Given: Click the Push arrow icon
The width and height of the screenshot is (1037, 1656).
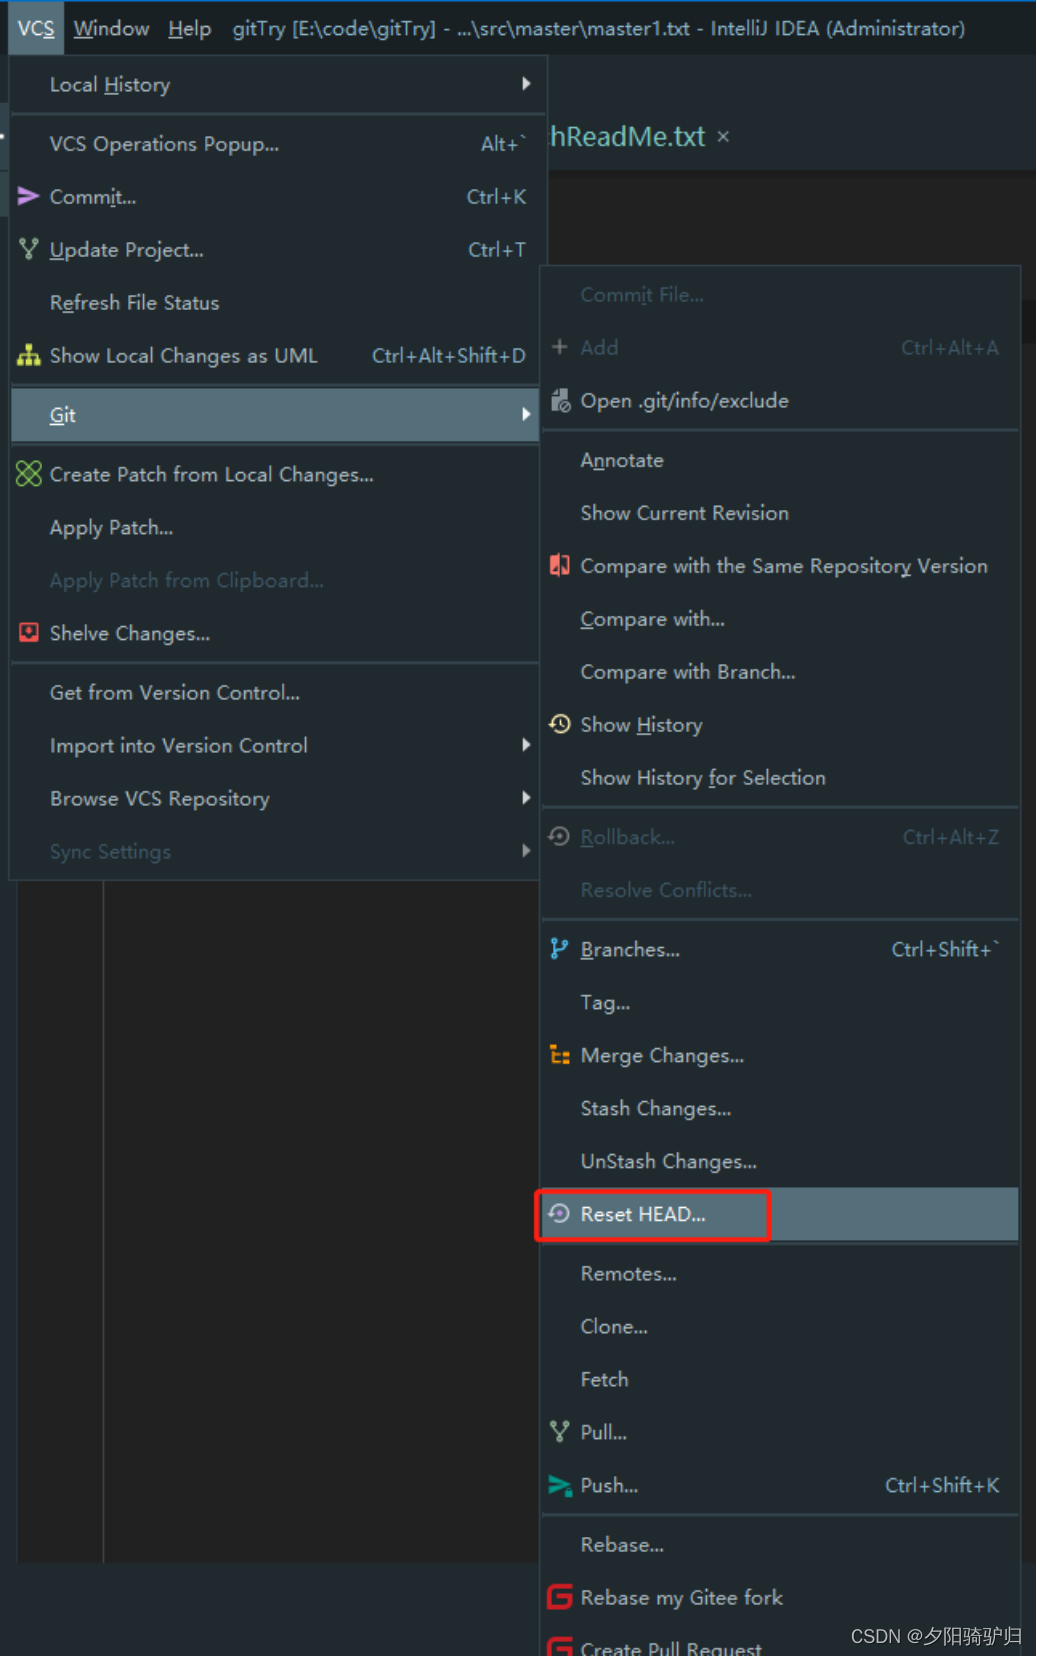Looking at the screenshot, I should (559, 1485).
